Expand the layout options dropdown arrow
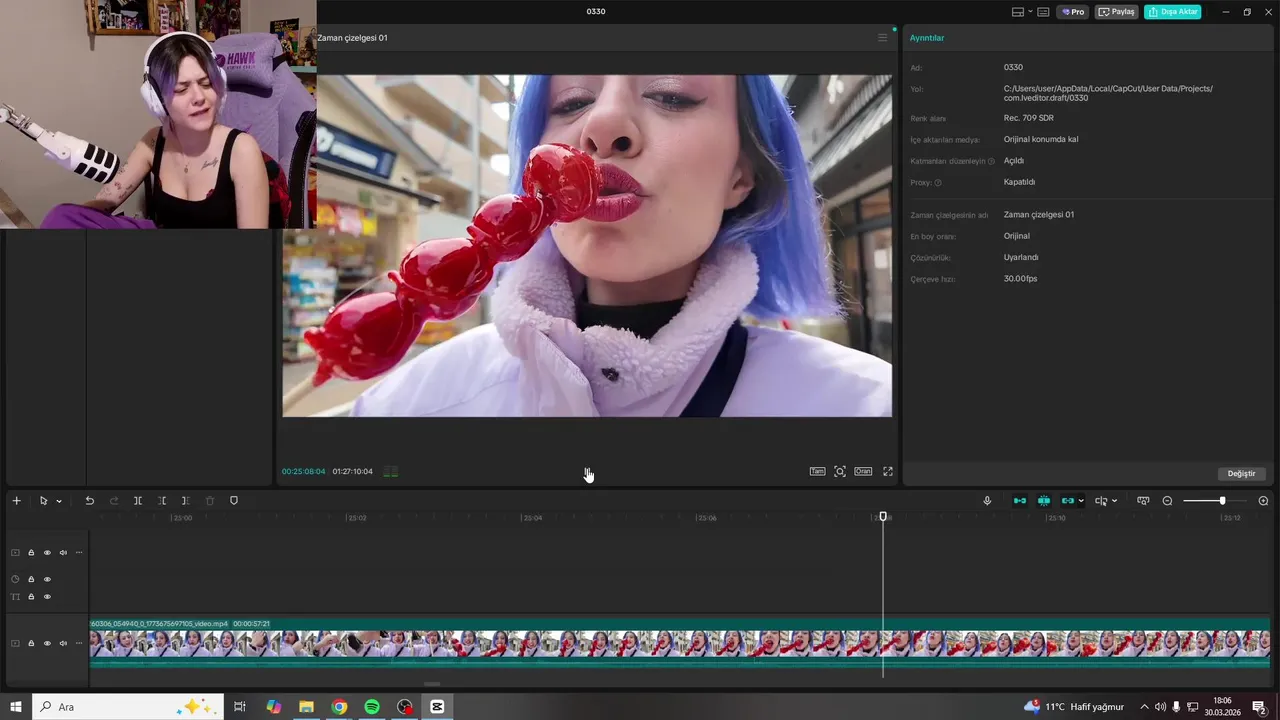Screen dimensions: 1280x720 point(1029,12)
